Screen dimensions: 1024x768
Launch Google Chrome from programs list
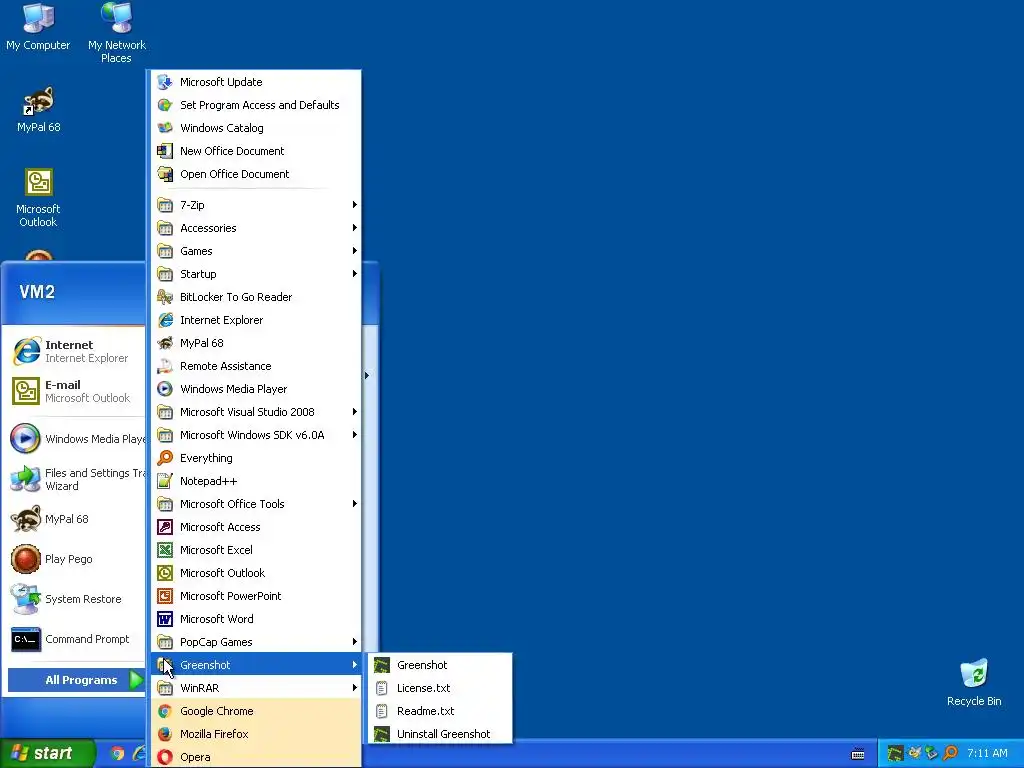[x=256, y=711]
